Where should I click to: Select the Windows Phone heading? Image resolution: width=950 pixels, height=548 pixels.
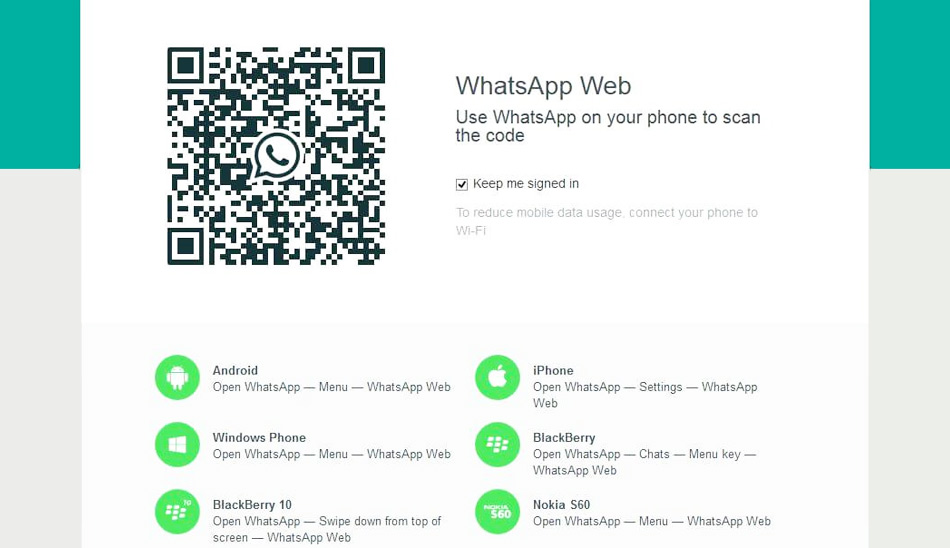[259, 438]
